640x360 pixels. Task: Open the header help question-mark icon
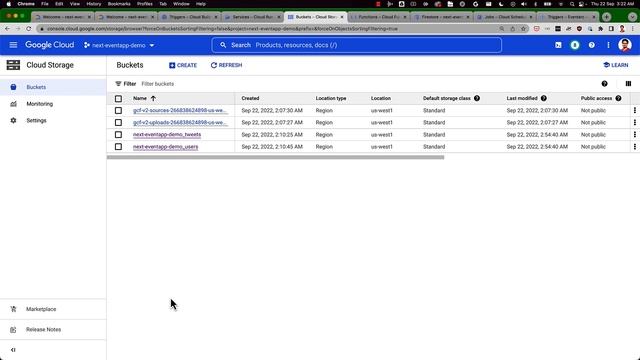click(591, 45)
